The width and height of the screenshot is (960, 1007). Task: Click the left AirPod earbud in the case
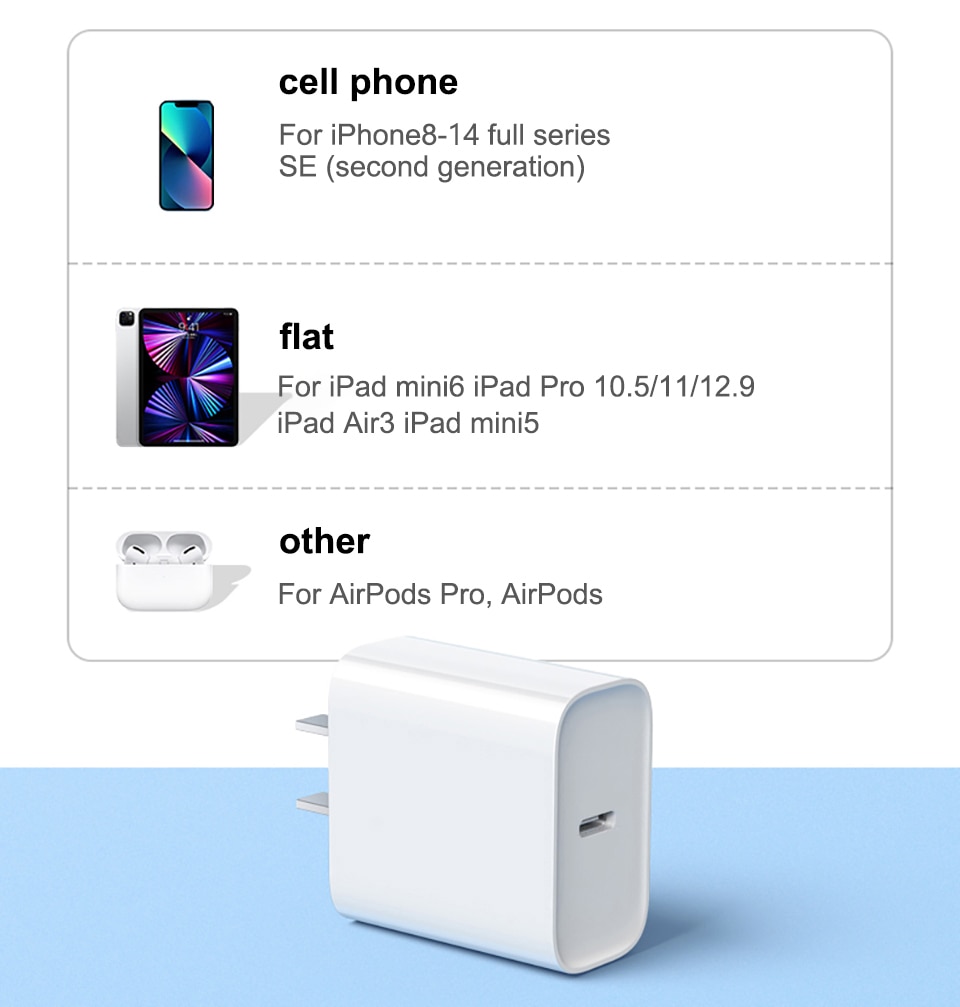click(139, 548)
